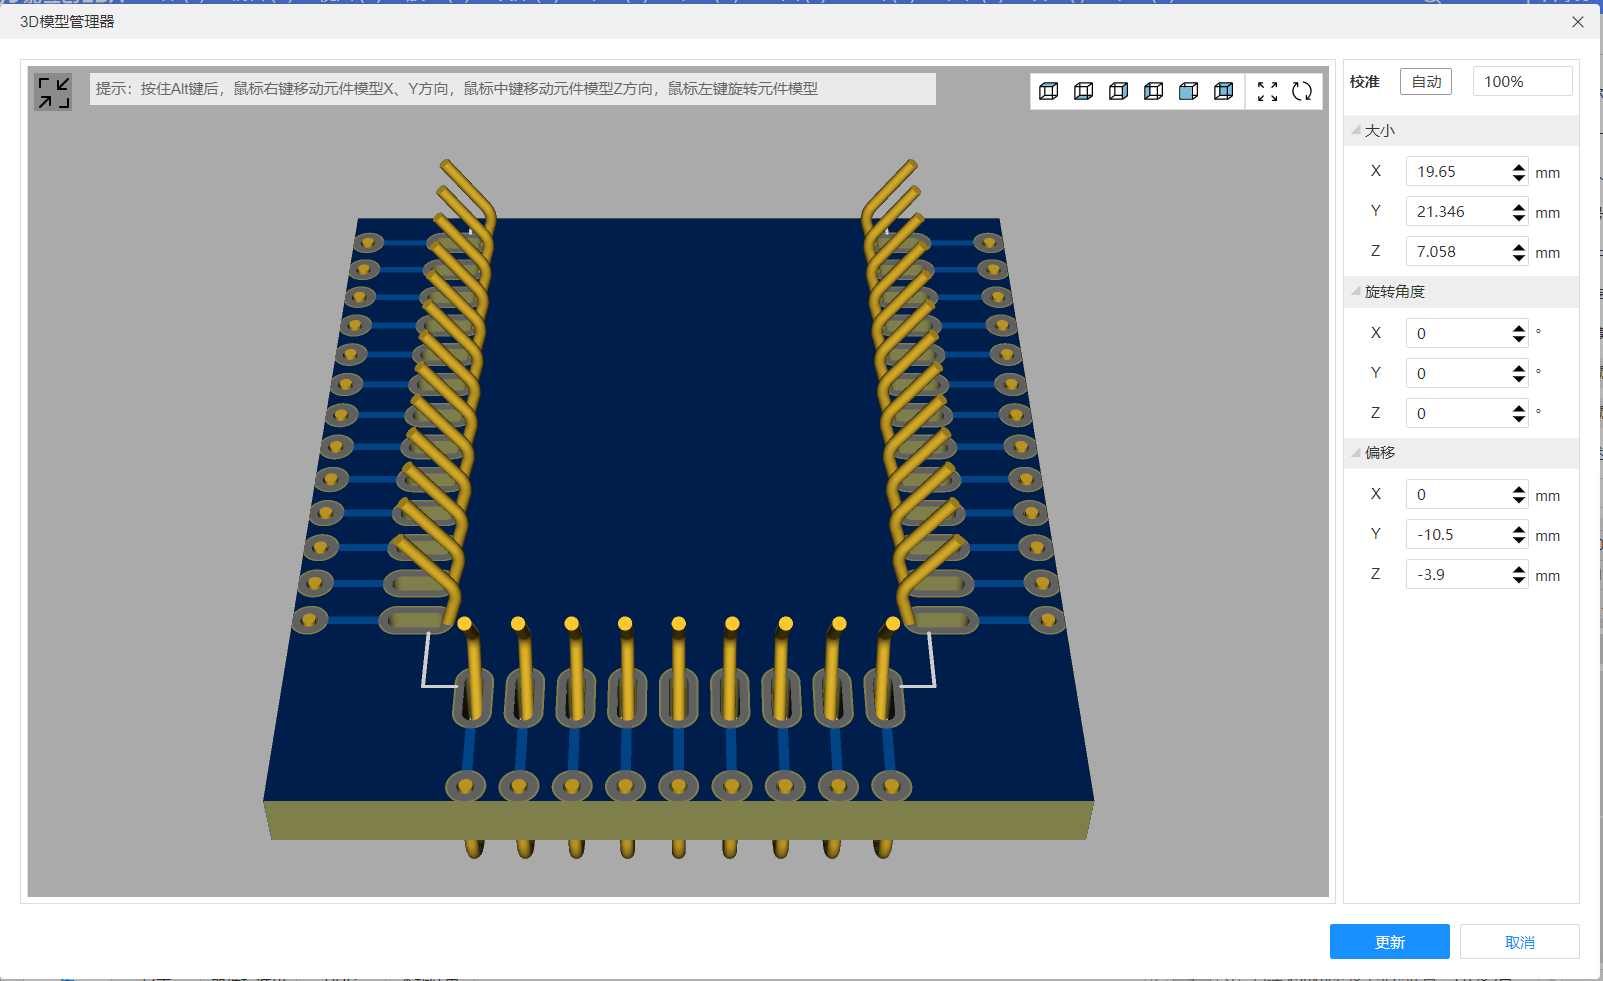This screenshot has height=981, width=1603.
Task: Click the 100% calibration input field
Action: tap(1521, 82)
